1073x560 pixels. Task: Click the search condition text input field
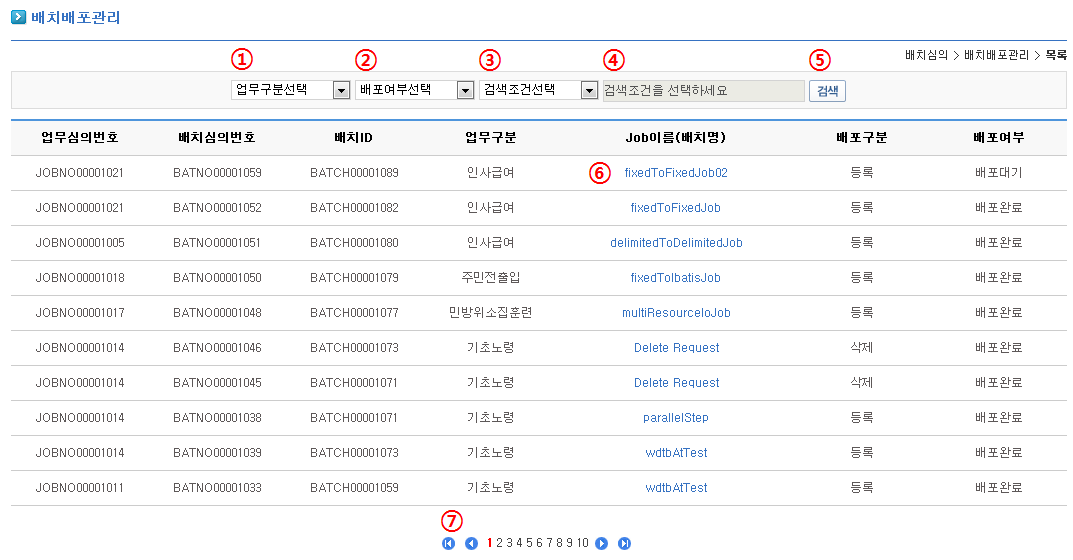703,90
